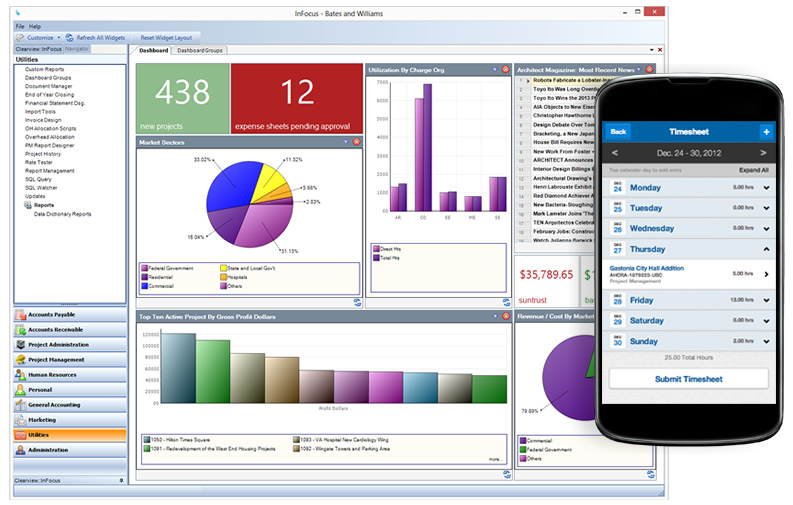Close the Market Sectors widget

coord(357,142)
